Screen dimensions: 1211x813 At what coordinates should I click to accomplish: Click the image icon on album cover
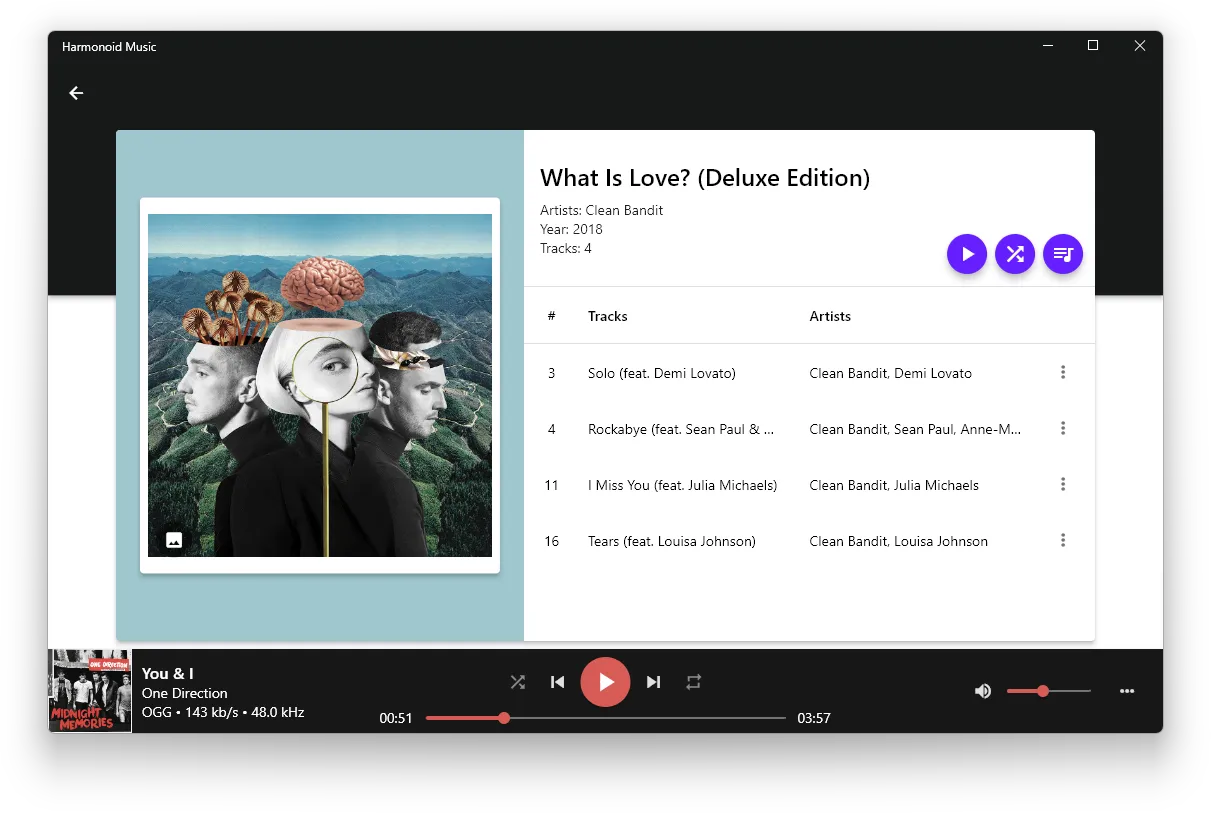[174, 540]
